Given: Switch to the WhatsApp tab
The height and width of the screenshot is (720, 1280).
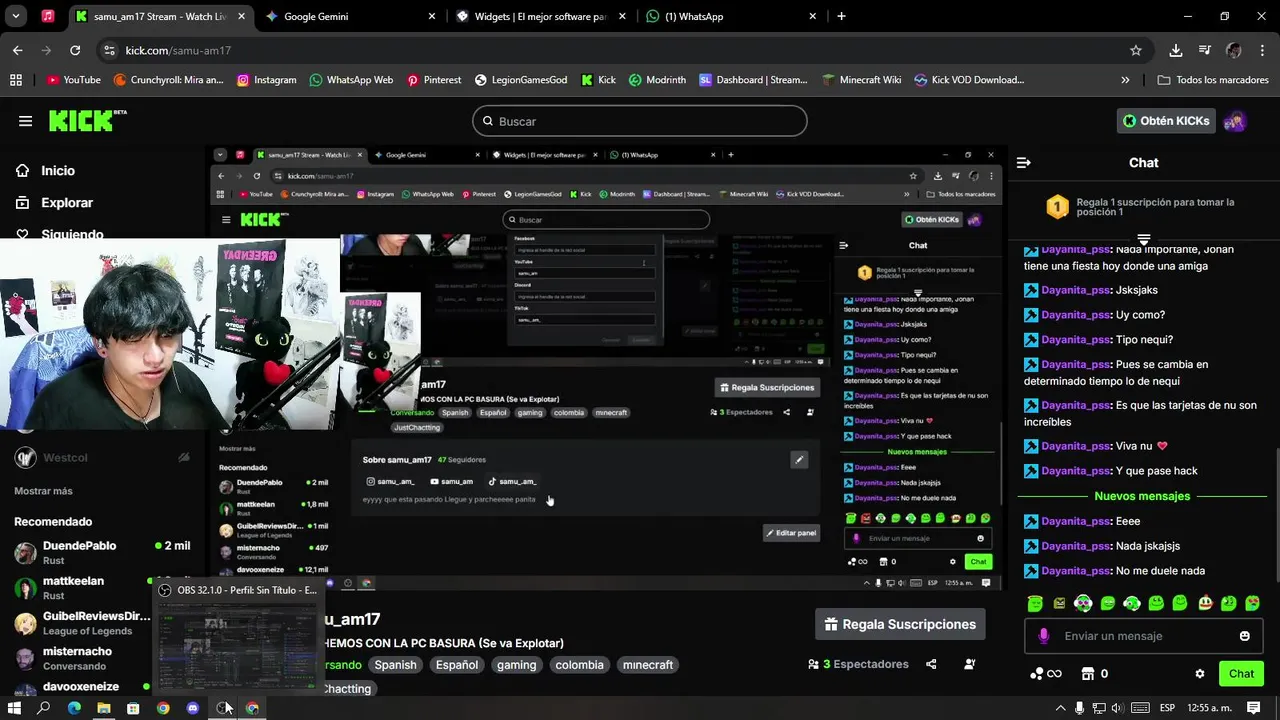Looking at the screenshot, I should pyautogui.click(x=730, y=16).
